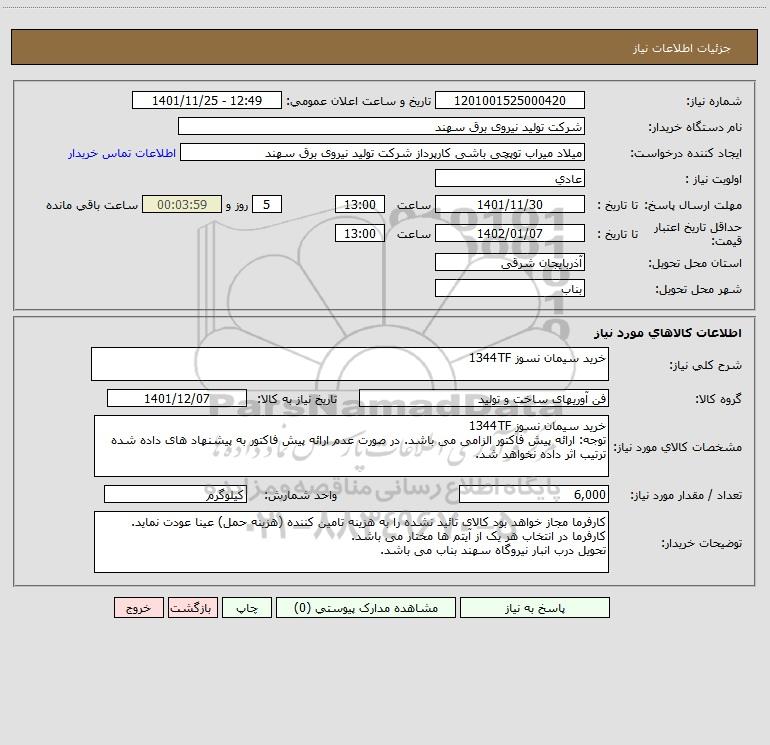
Task: Click the general description box خرید سیمان نسوز 1344TF
Action: pyautogui.click(x=350, y=364)
